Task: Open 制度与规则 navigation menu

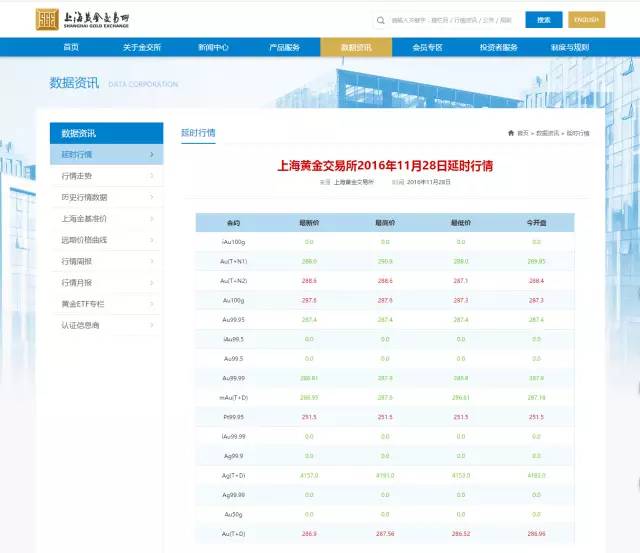Action: (x=570, y=47)
